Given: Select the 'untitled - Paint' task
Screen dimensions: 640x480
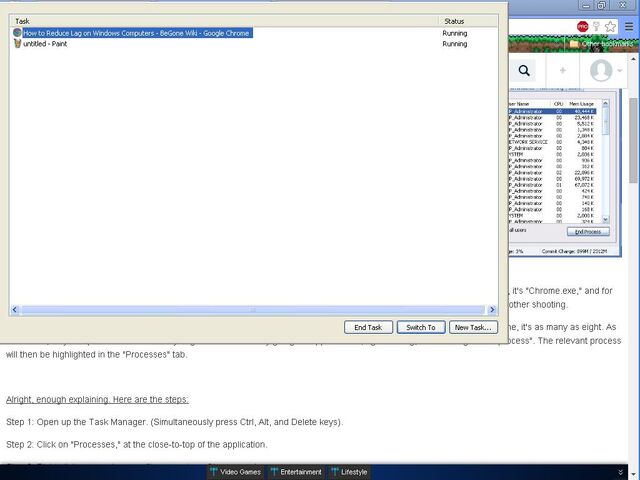Looking at the screenshot, I should pyautogui.click(x=45, y=44).
